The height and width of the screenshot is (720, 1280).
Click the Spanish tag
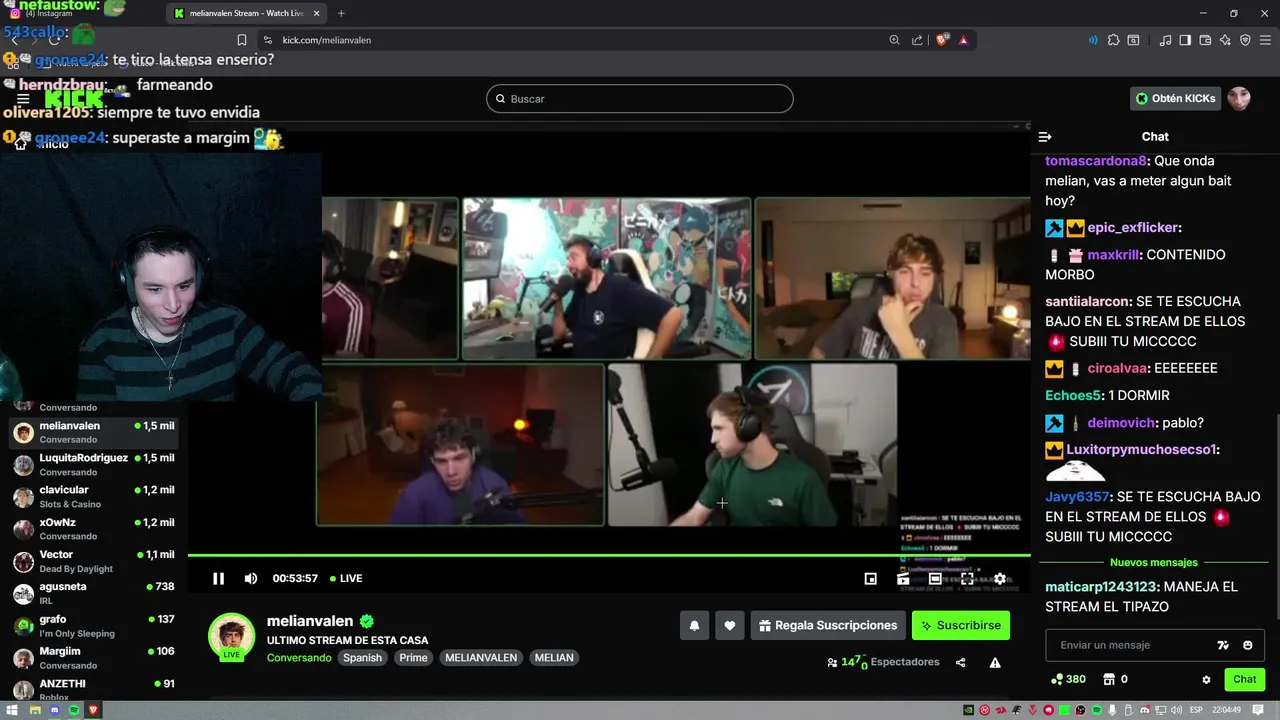(x=363, y=658)
